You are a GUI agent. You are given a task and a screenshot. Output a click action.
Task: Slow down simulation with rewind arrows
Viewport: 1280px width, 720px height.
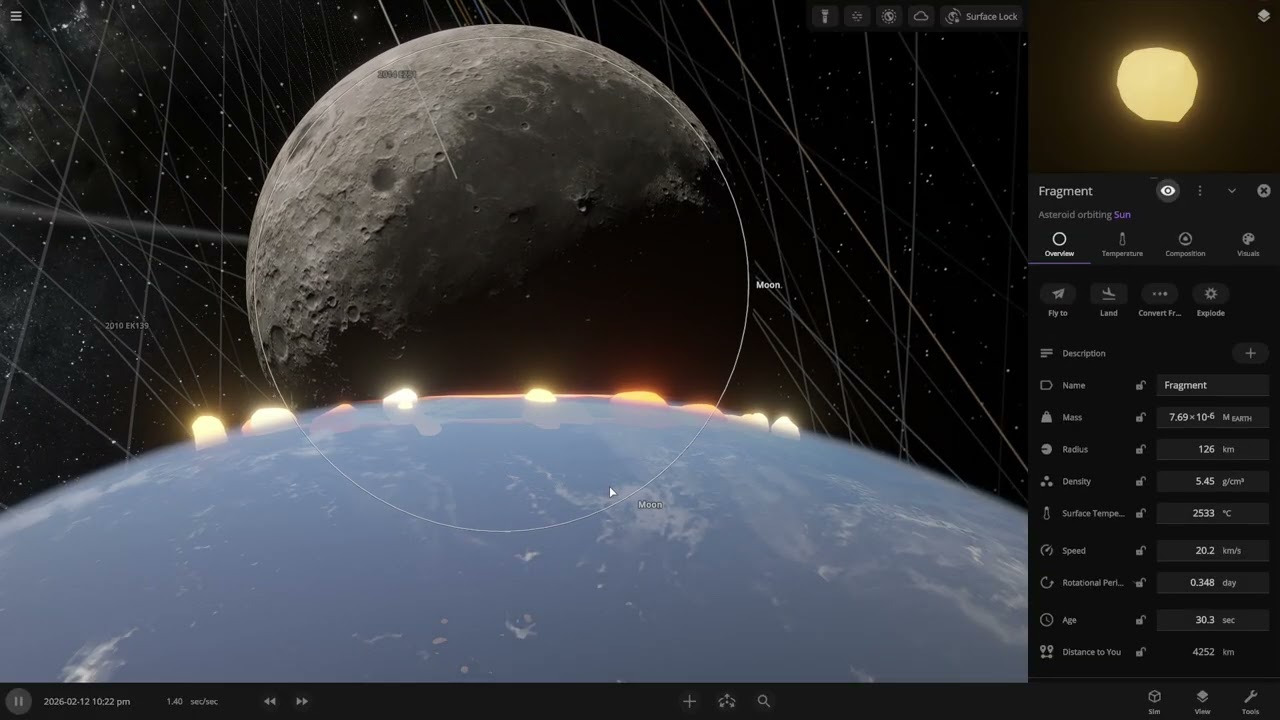click(x=270, y=702)
